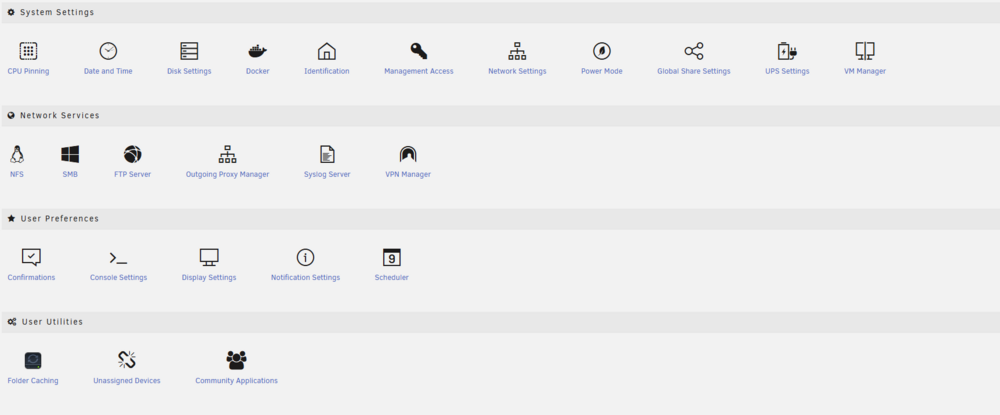
Task: Open the Global Share Settings icon
Action: [694, 51]
